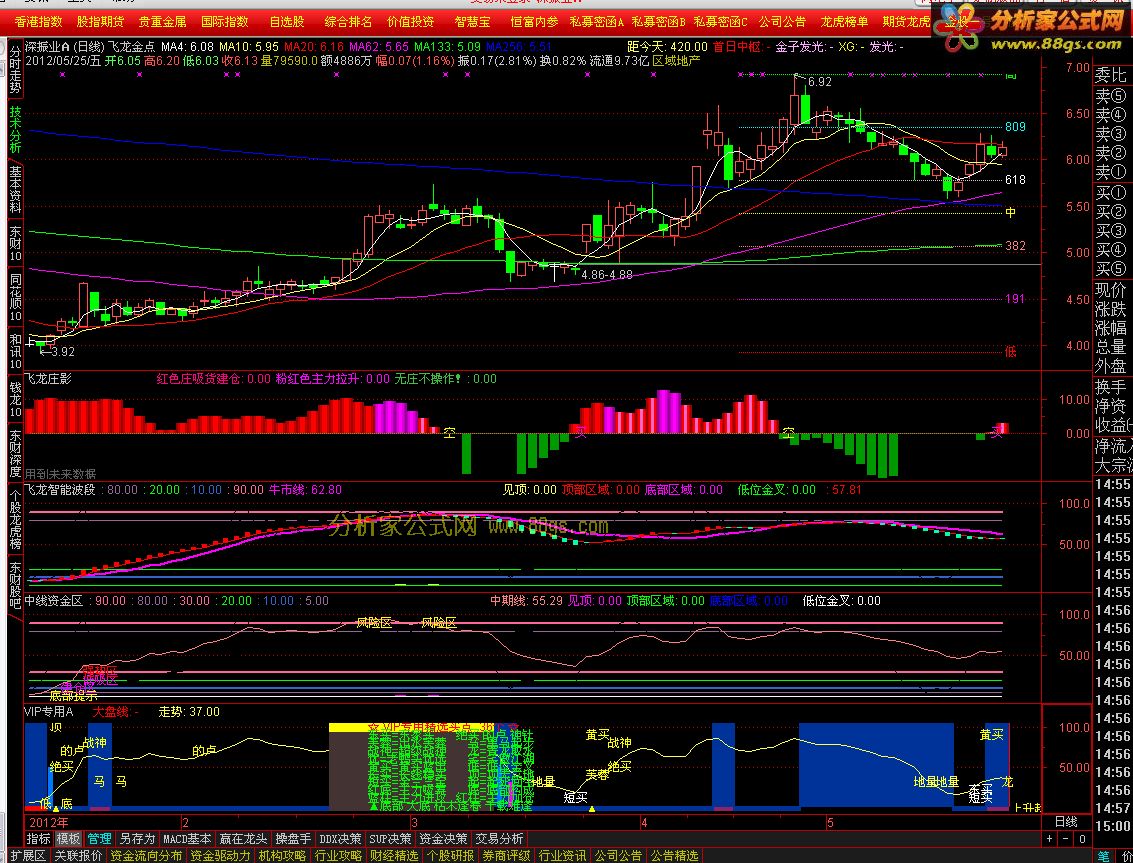Select the 交易分析 template

499,838
